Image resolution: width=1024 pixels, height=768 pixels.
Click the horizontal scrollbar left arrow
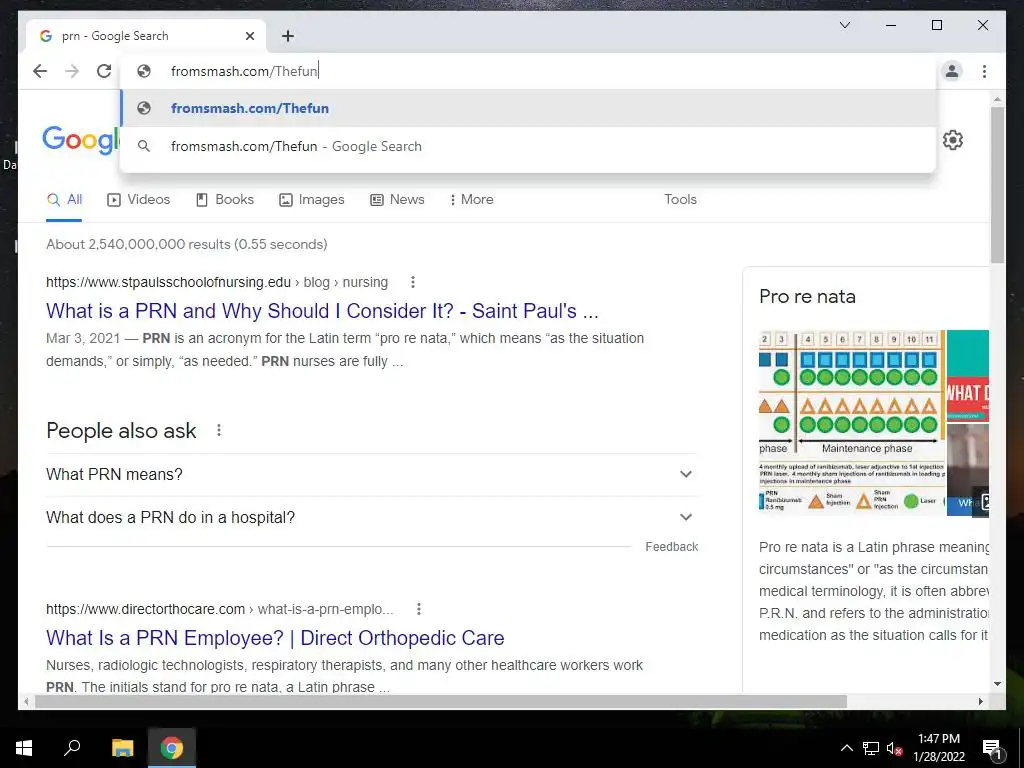(x=26, y=701)
